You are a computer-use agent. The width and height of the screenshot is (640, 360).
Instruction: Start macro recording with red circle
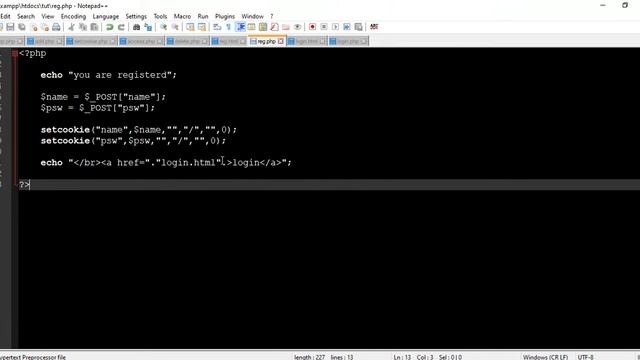coord(312,27)
